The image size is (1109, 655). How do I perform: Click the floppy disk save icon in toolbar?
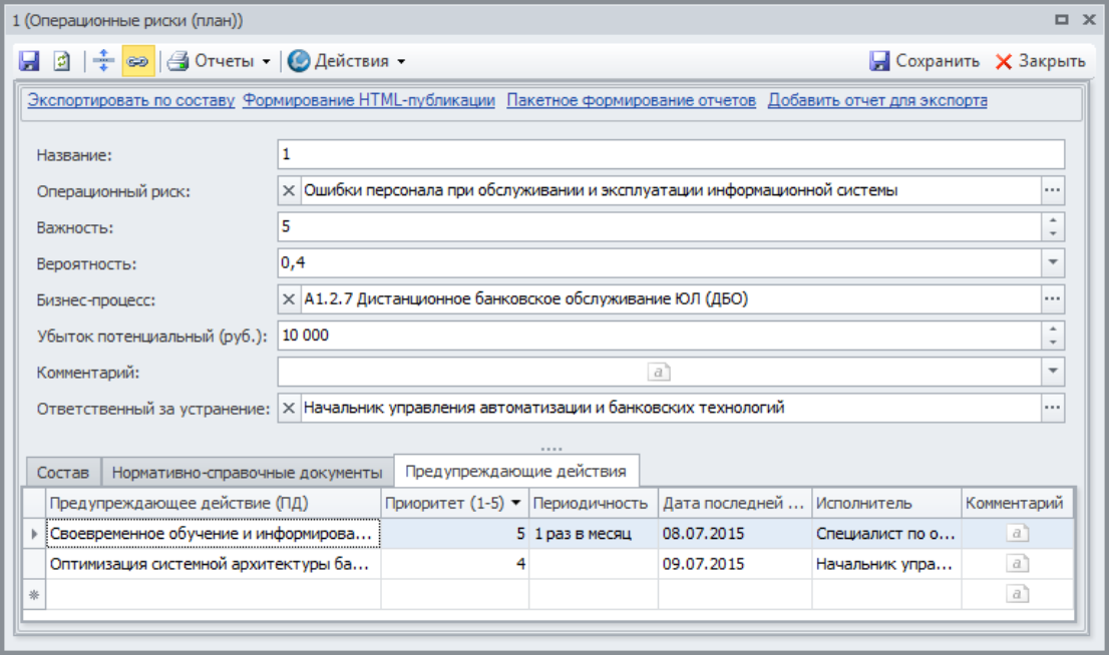point(30,61)
